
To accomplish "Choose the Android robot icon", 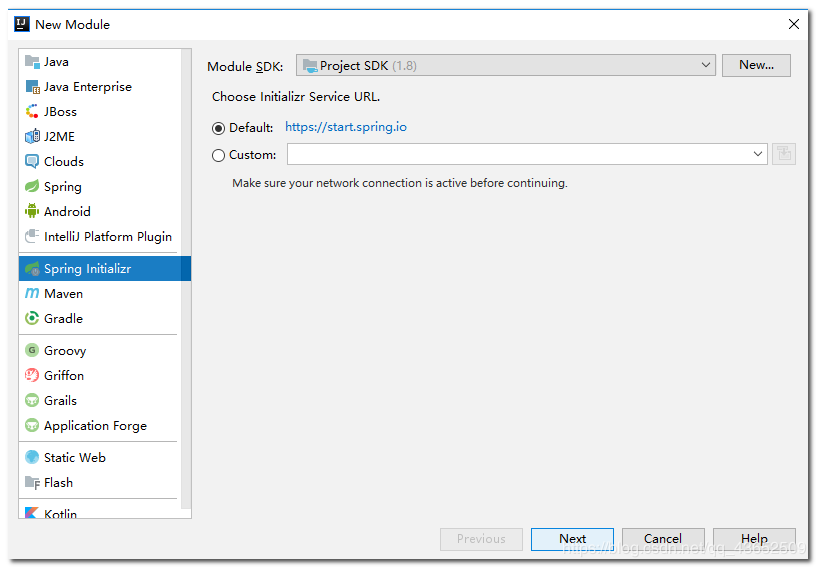I will click(32, 212).
